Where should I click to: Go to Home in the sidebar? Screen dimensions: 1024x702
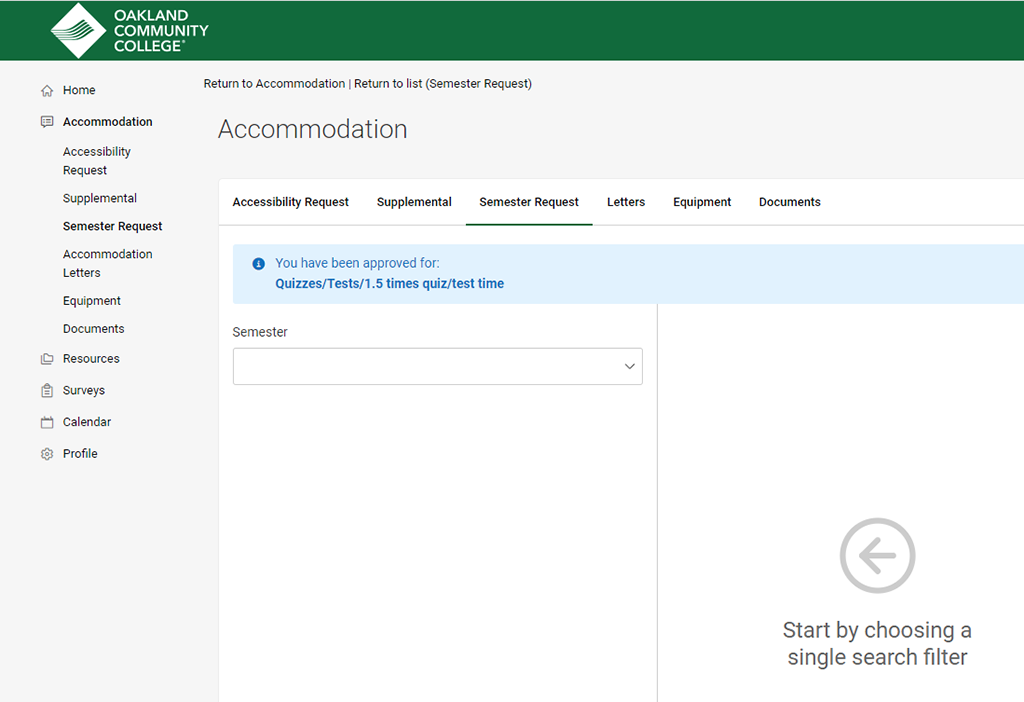[x=79, y=90]
